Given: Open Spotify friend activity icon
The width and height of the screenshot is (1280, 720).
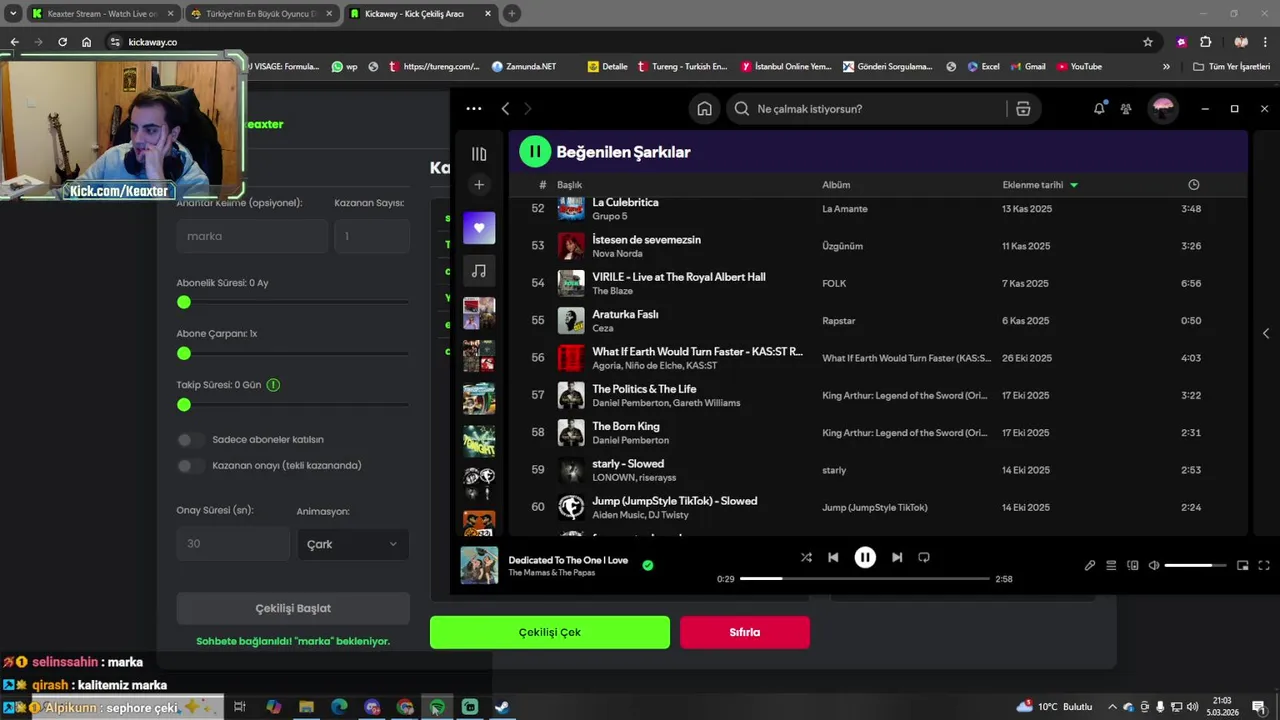Looking at the screenshot, I should (1126, 109).
